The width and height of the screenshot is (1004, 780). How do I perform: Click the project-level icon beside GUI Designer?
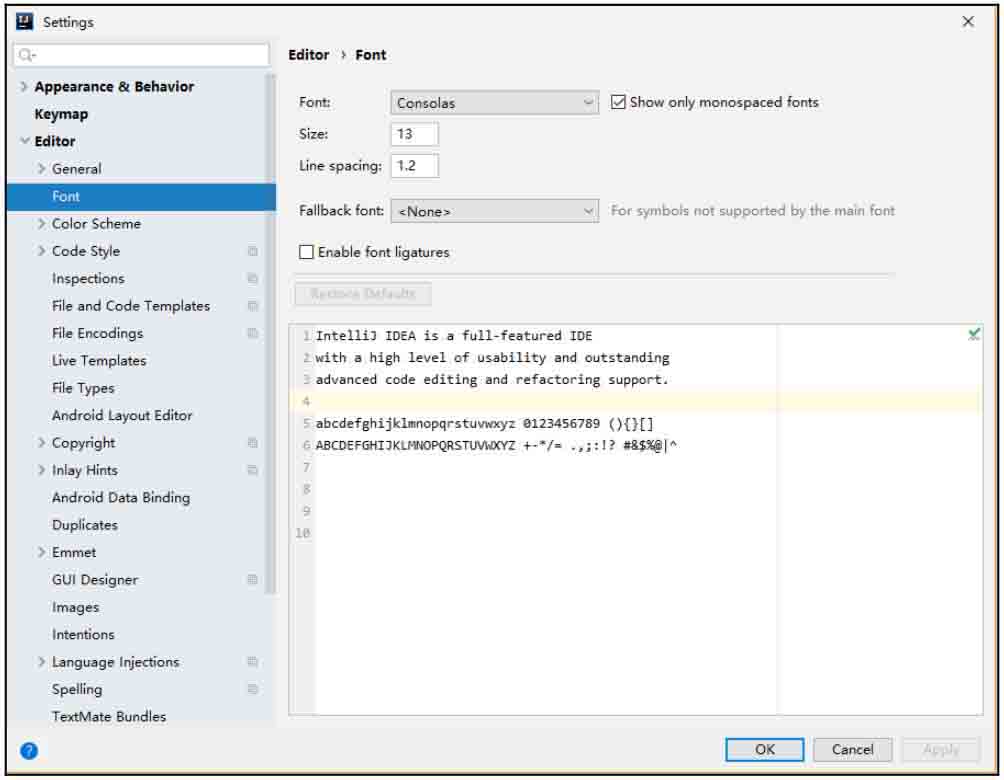(x=253, y=580)
